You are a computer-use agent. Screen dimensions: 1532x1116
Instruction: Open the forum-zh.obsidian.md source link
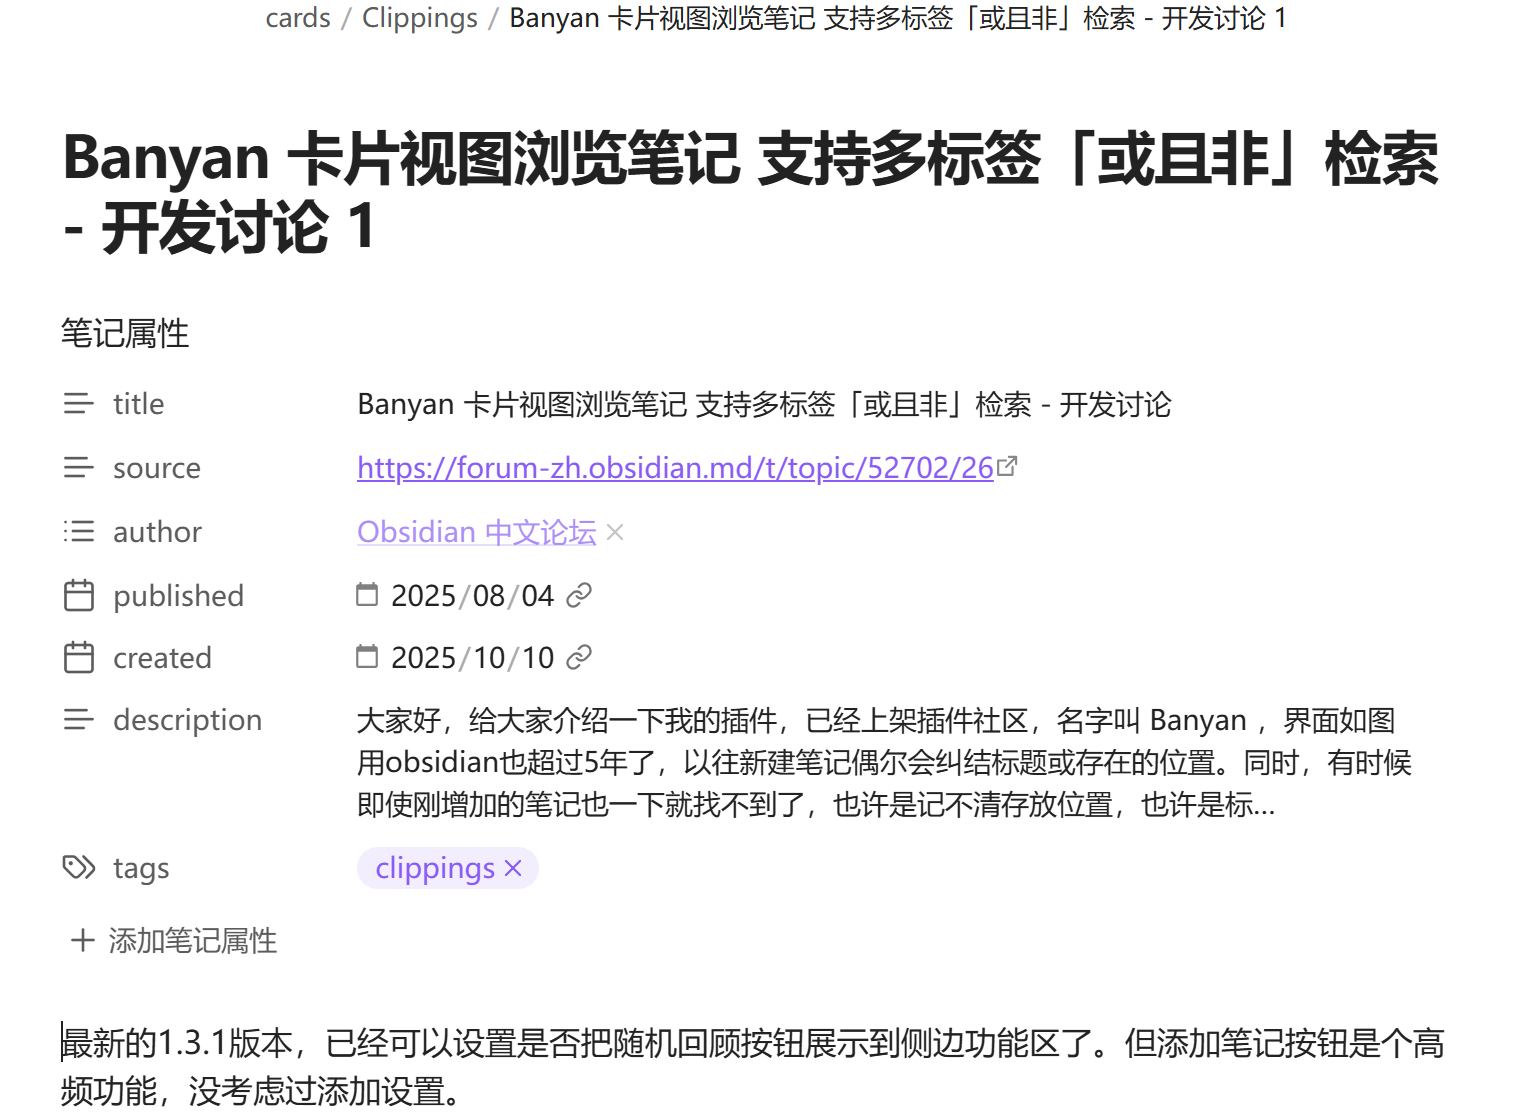pyautogui.click(x=675, y=468)
